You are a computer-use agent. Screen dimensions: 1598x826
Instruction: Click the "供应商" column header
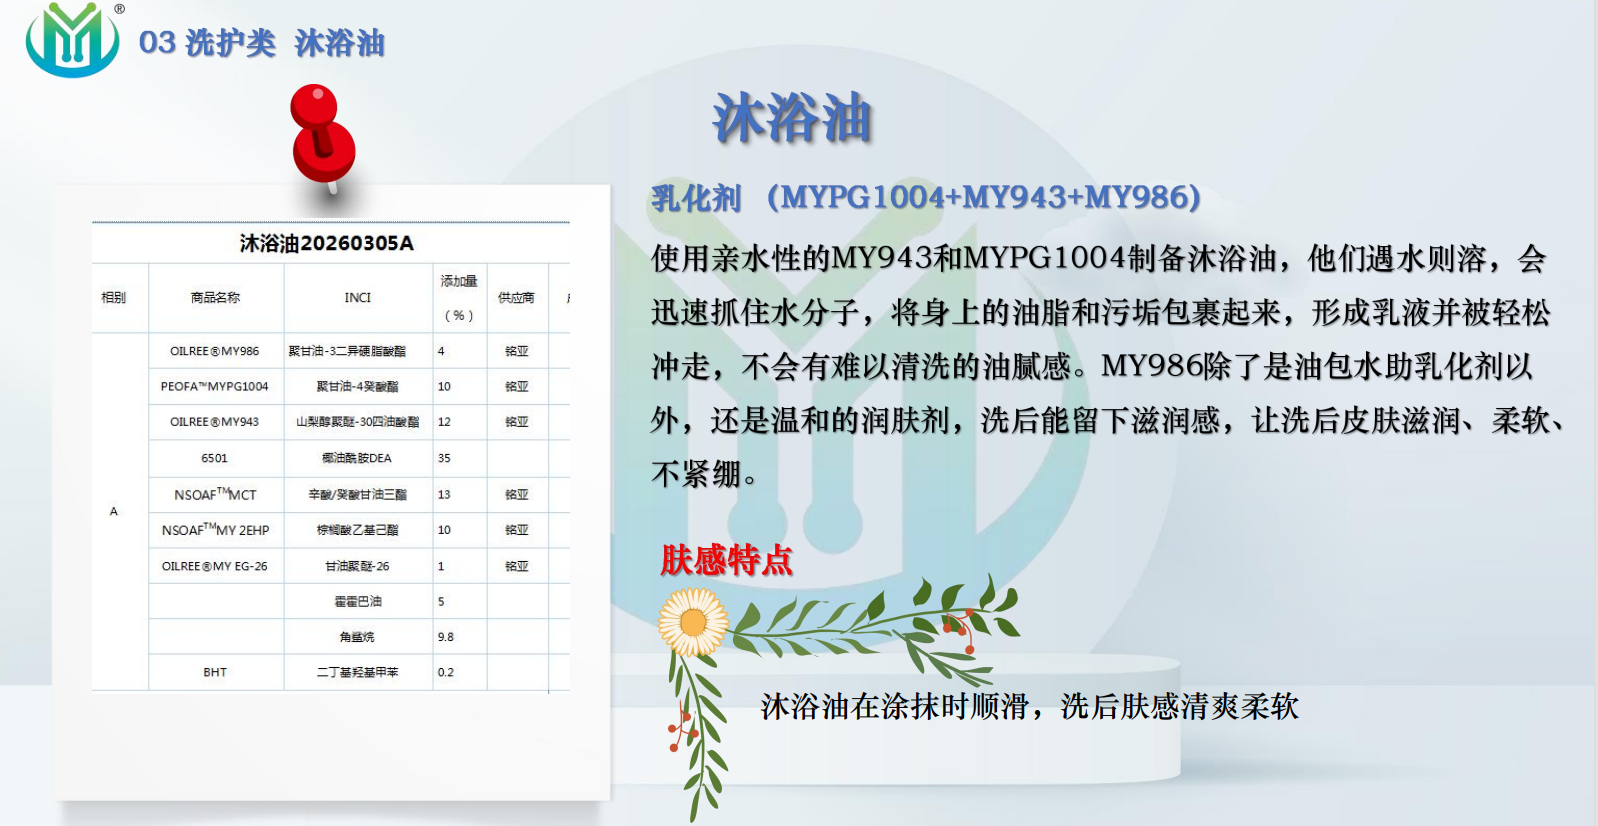tap(516, 298)
